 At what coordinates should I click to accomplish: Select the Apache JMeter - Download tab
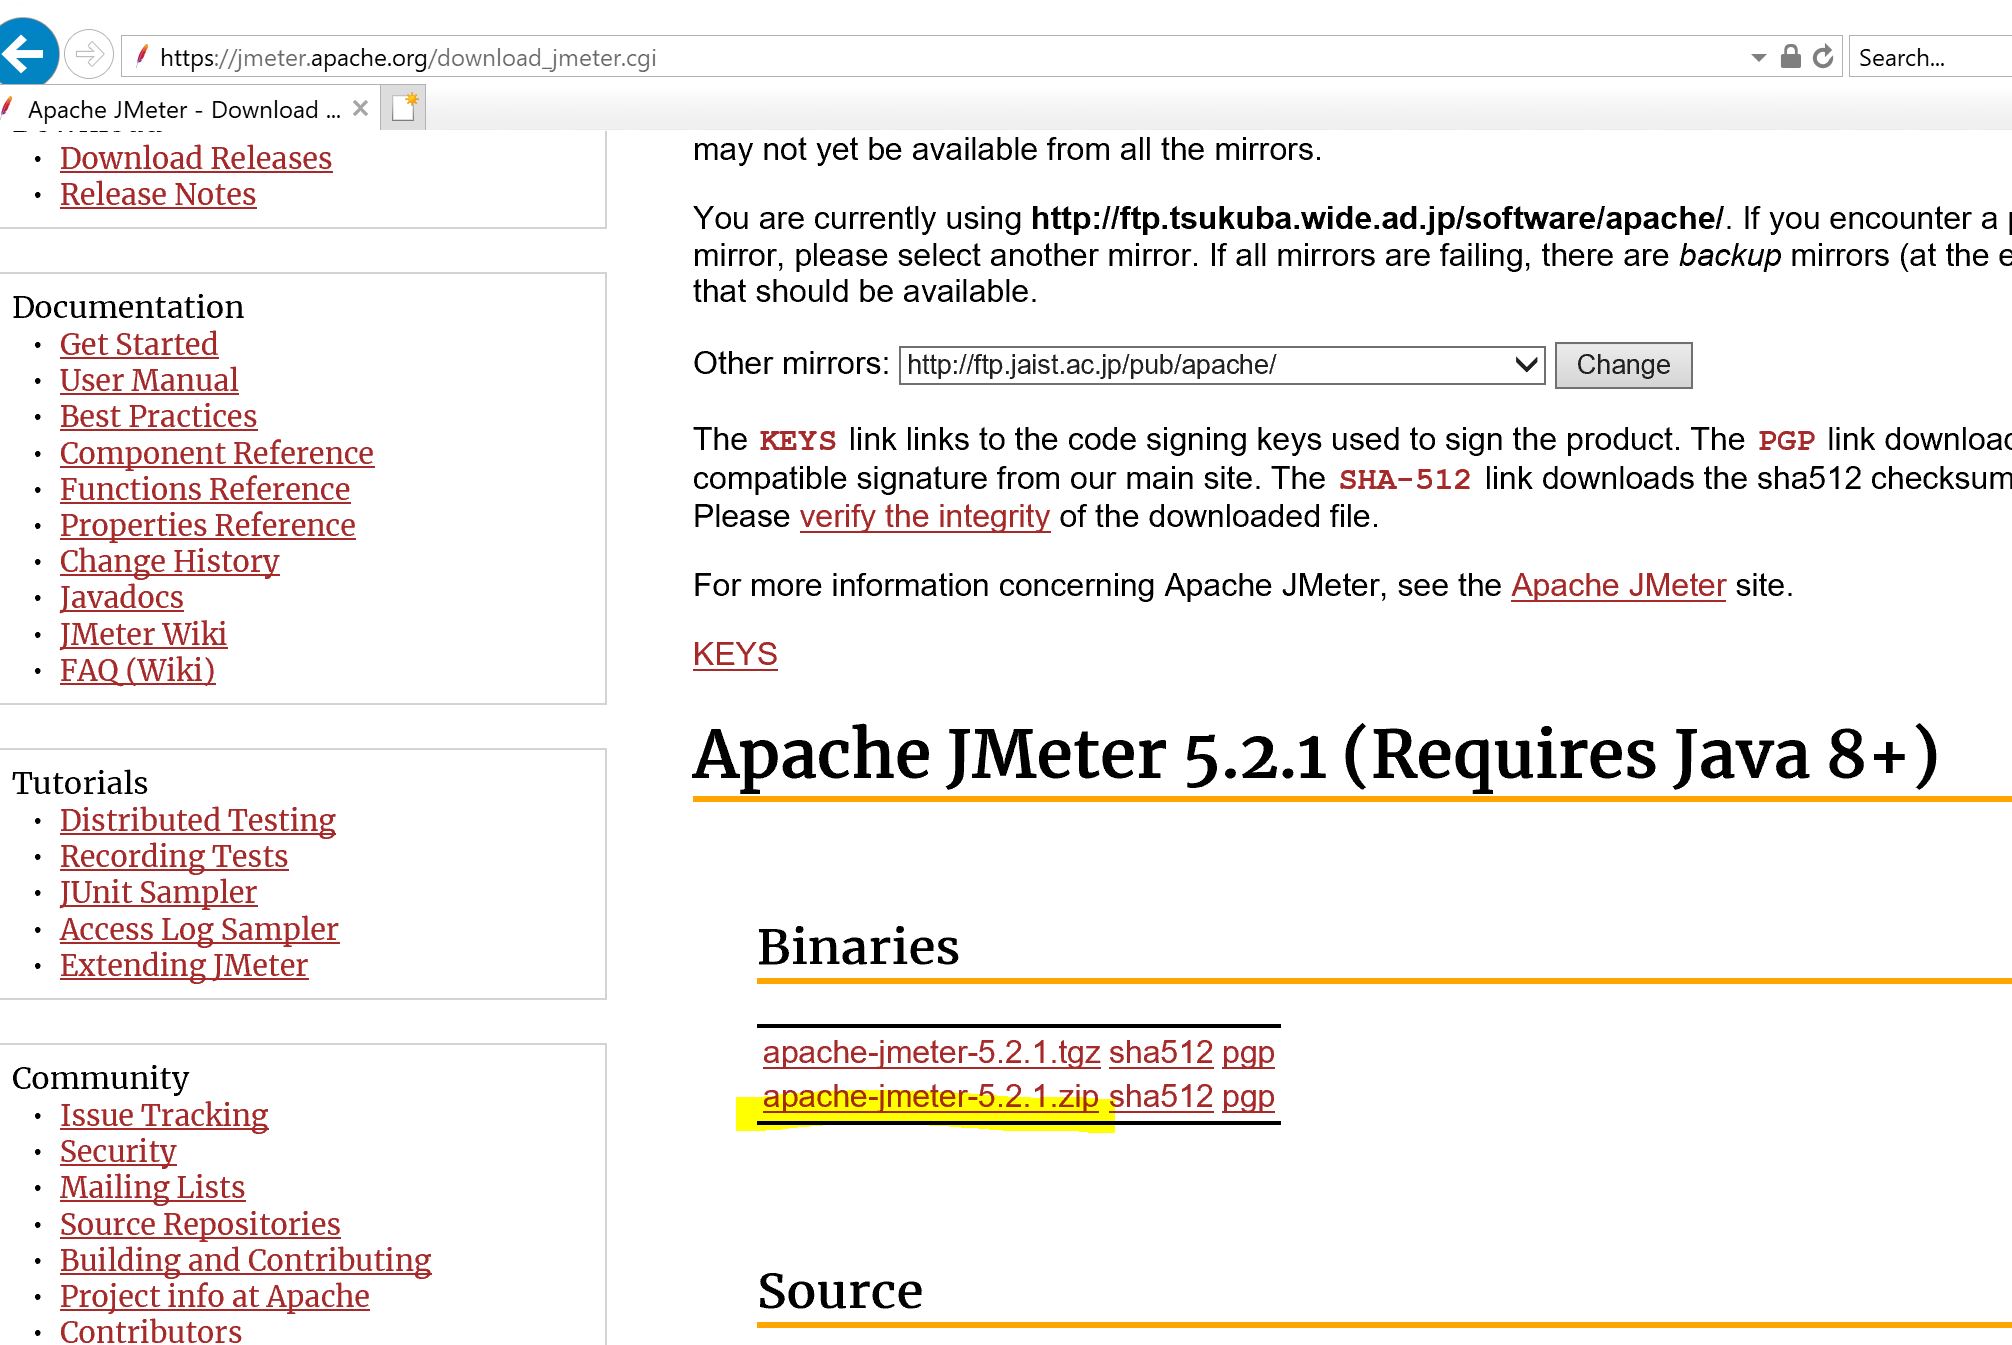[183, 109]
